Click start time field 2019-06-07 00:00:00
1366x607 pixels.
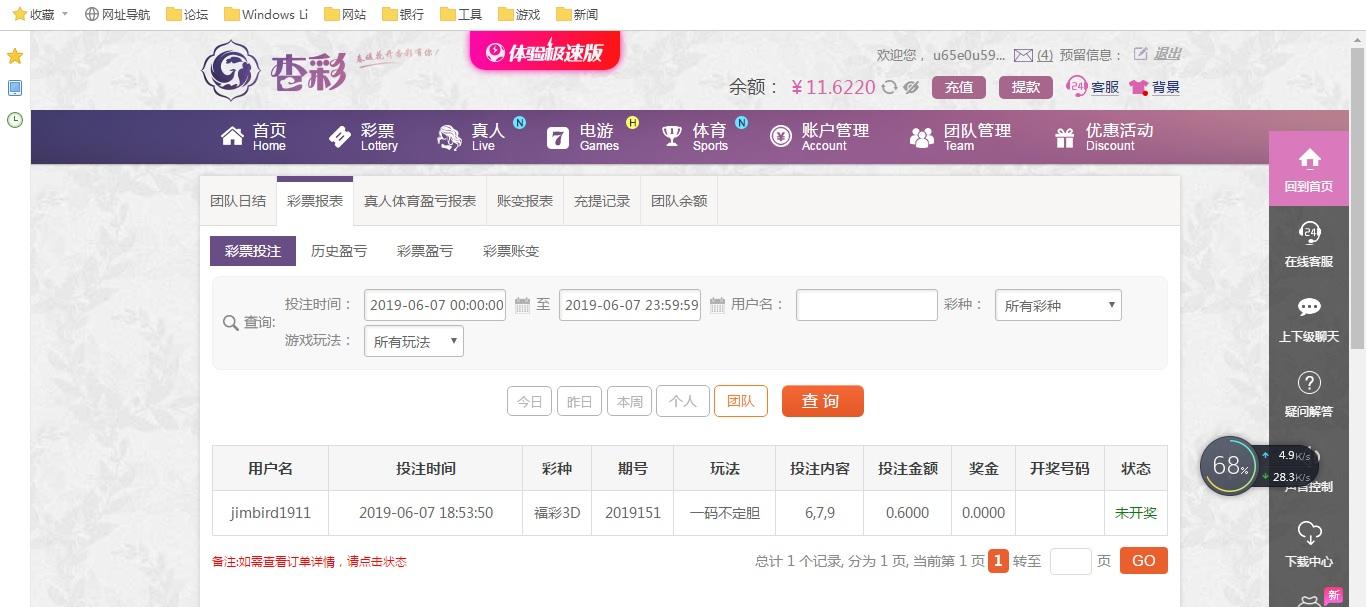(435, 305)
